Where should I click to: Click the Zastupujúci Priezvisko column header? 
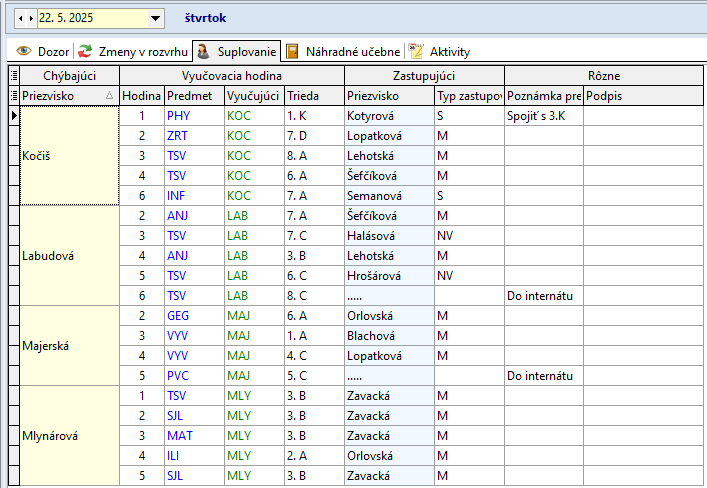coord(390,96)
